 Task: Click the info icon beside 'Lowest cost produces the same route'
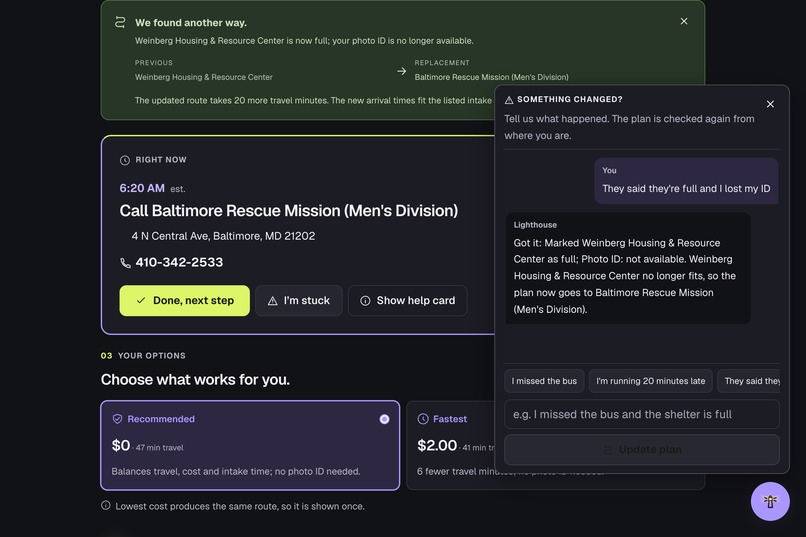[106, 506]
